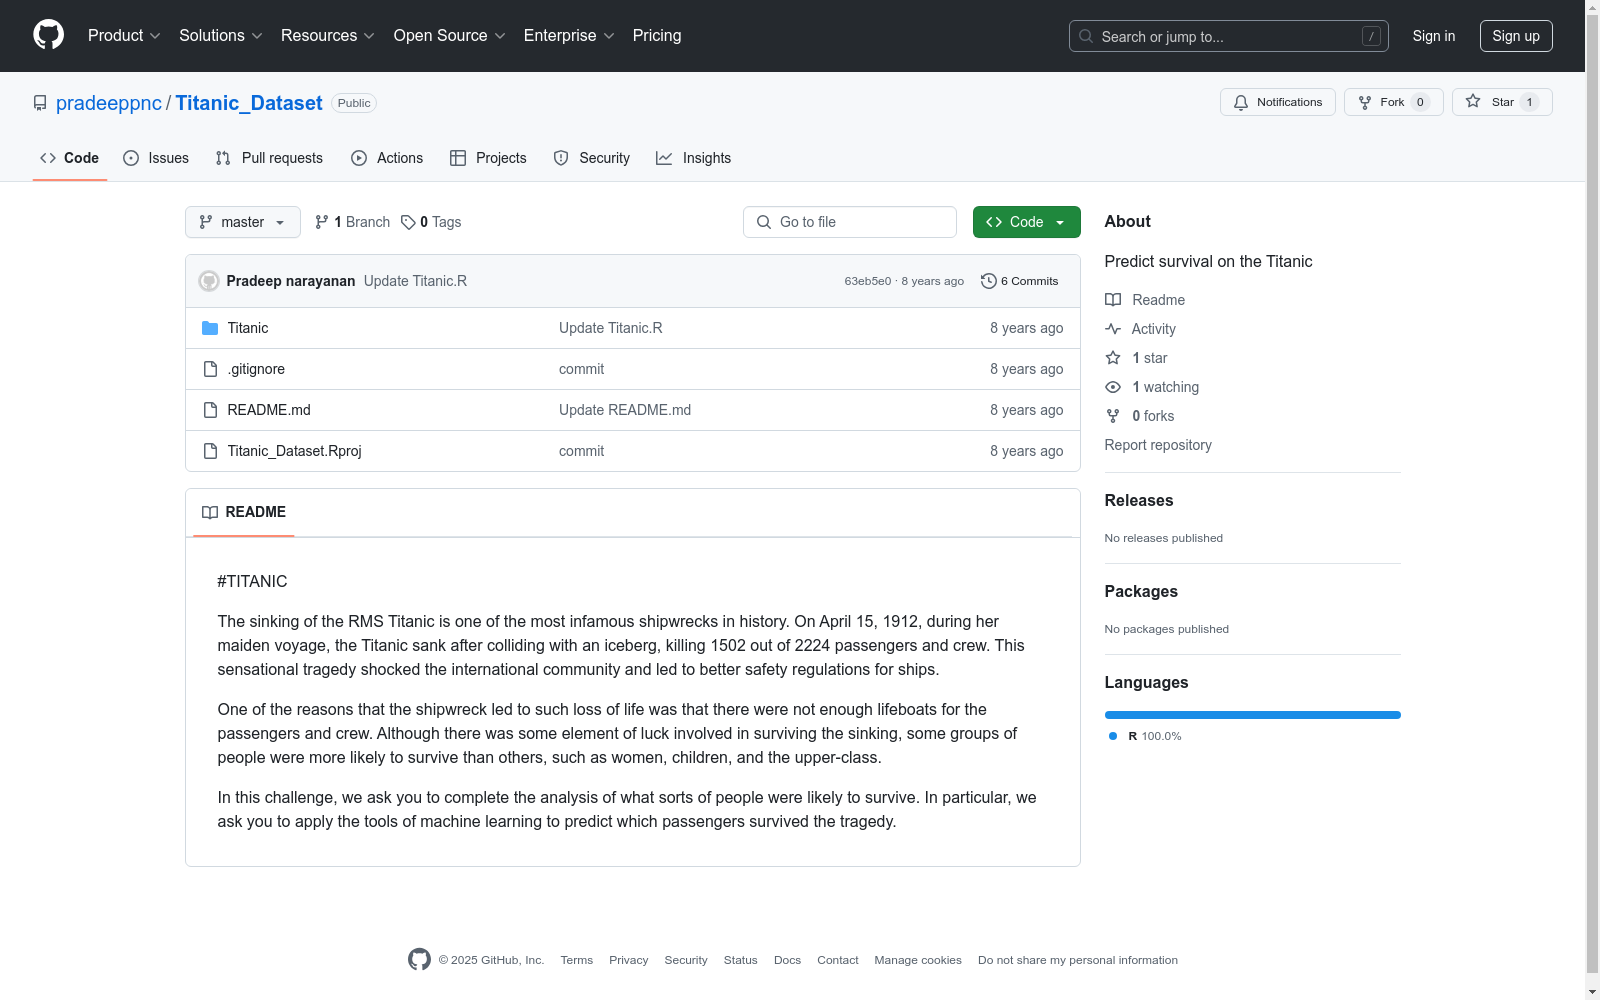Open the Titanic_Dataset repository link
1600x1000 pixels.
pos(249,103)
